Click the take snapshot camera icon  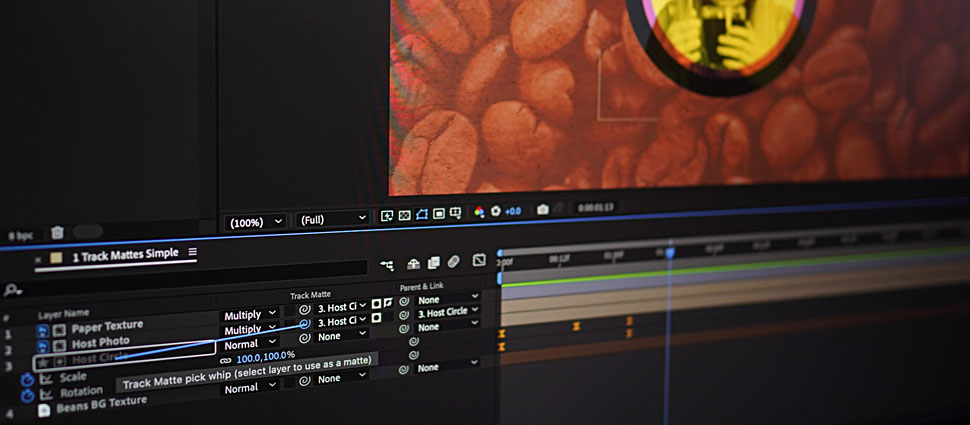tap(543, 210)
